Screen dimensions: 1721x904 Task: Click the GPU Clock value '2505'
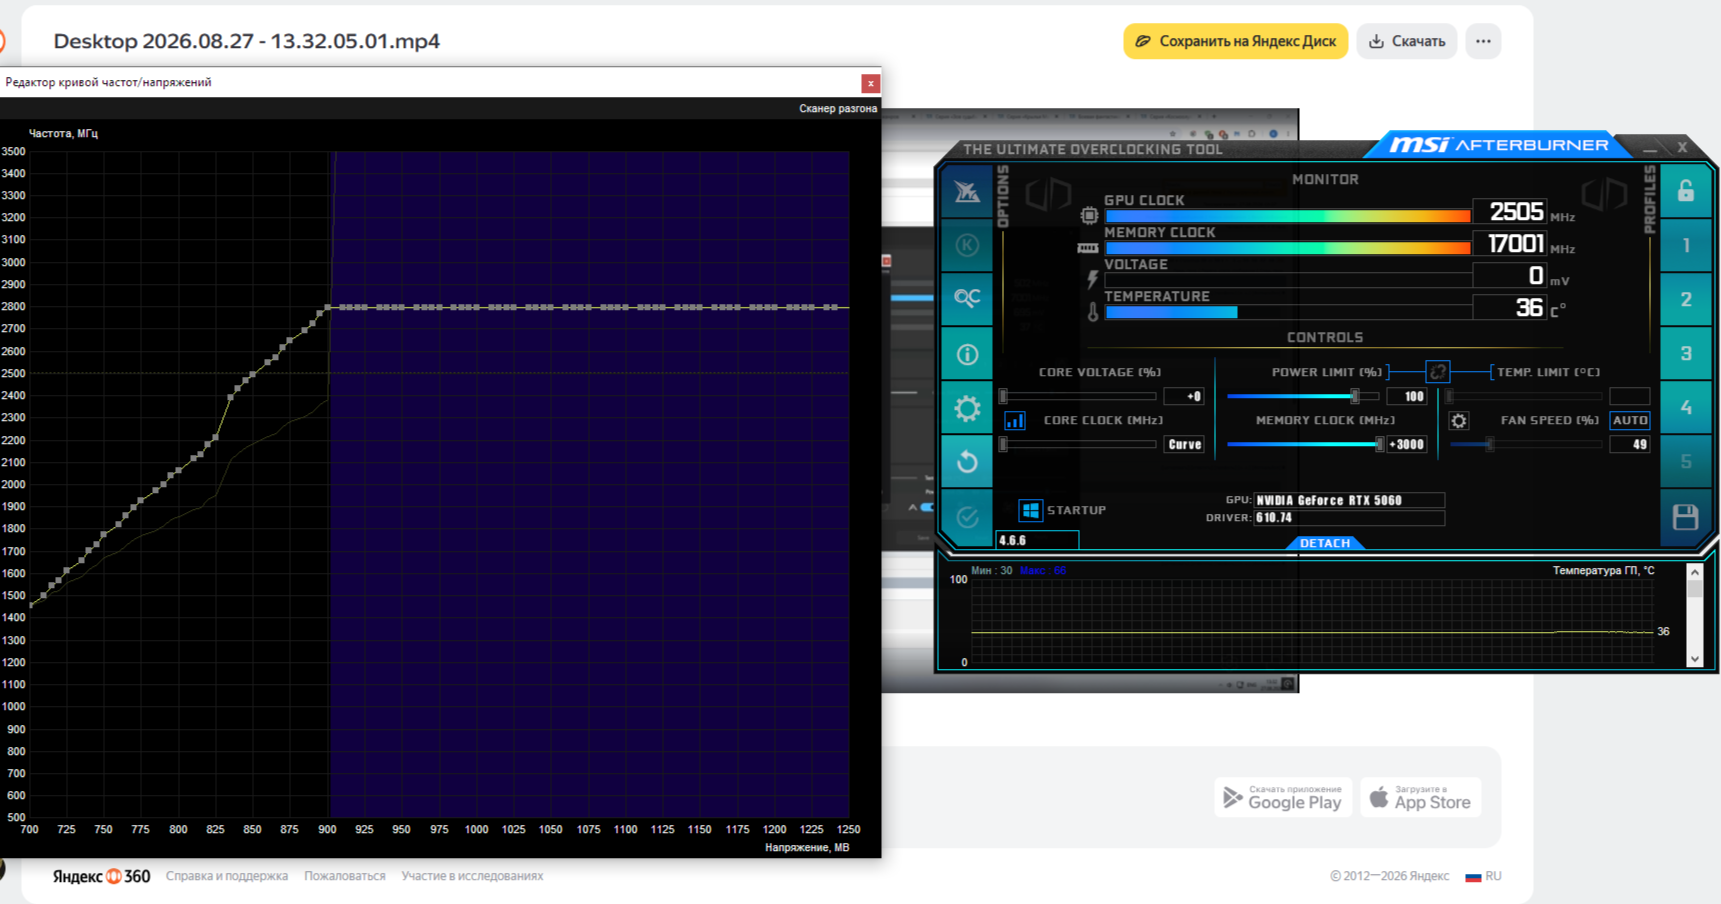pos(1516,211)
